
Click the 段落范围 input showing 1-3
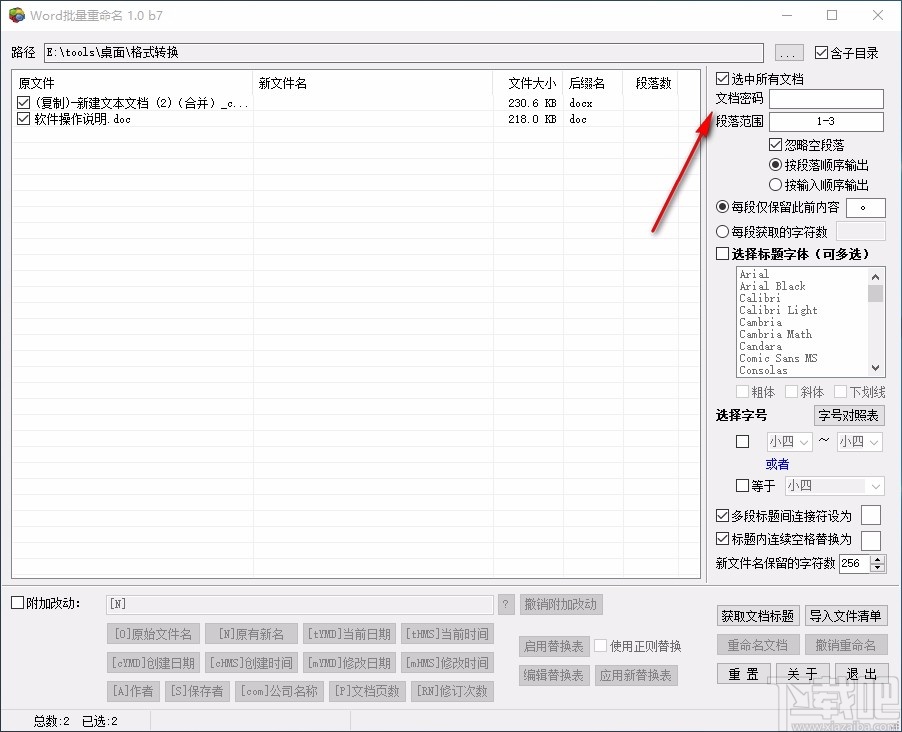point(826,121)
